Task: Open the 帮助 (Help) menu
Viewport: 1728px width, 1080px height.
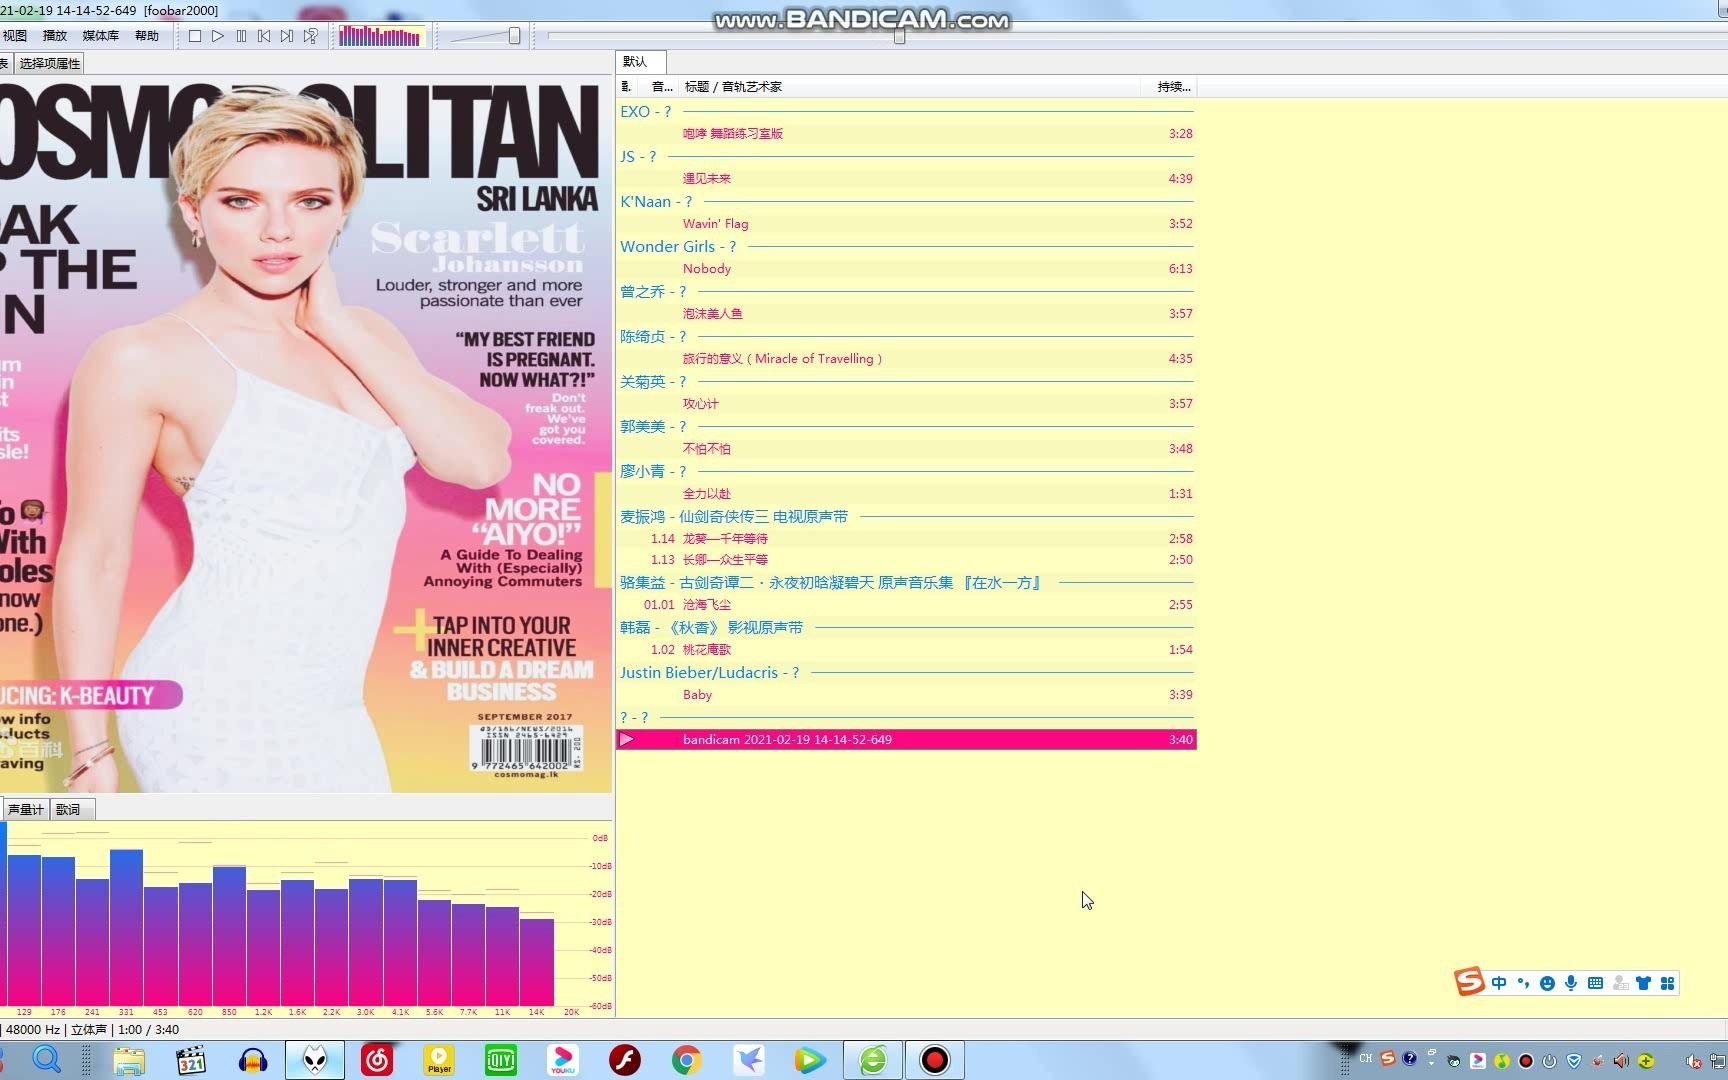Action: tap(147, 35)
